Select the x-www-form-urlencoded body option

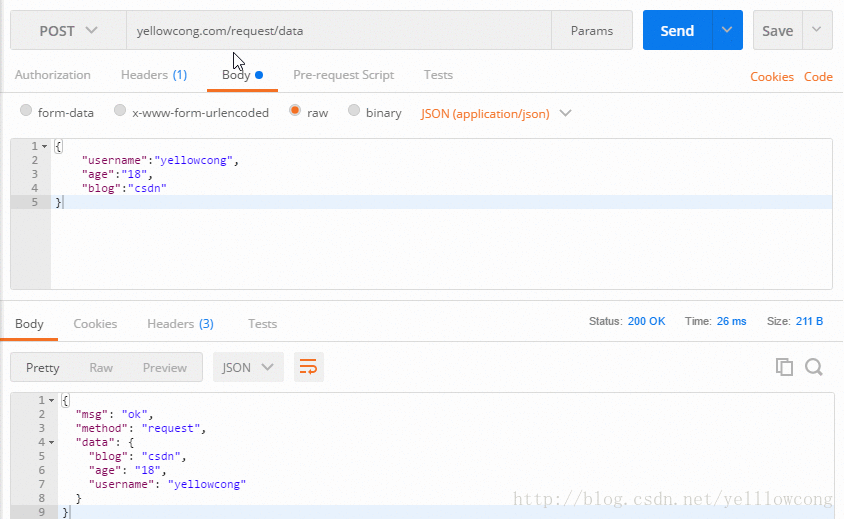tap(120, 112)
